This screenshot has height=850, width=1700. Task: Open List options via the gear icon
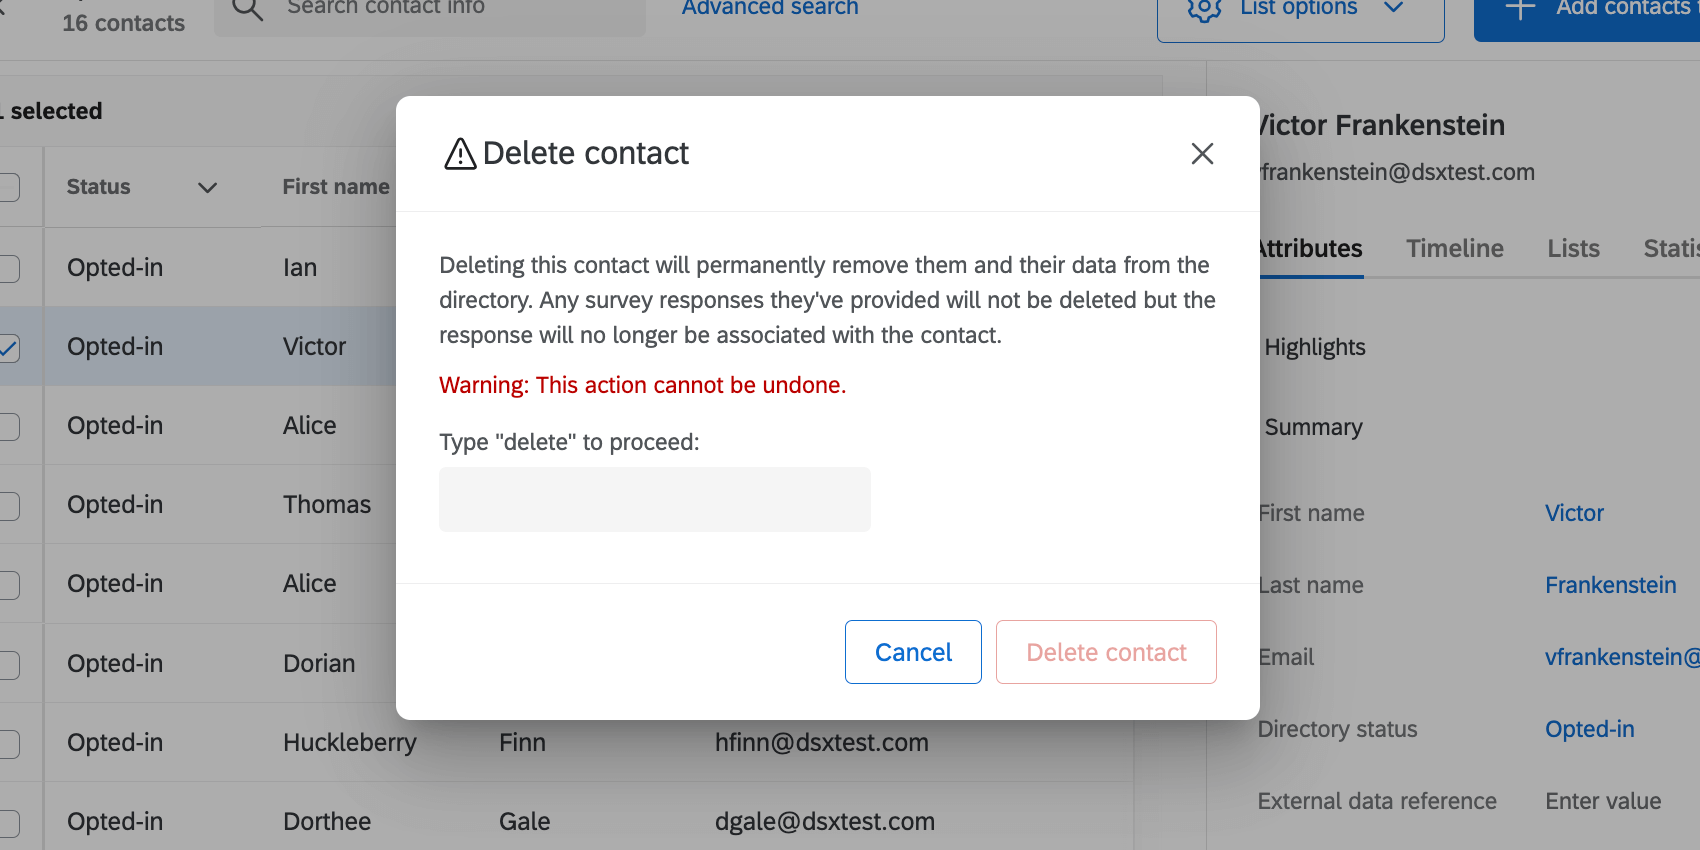(1204, 8)
